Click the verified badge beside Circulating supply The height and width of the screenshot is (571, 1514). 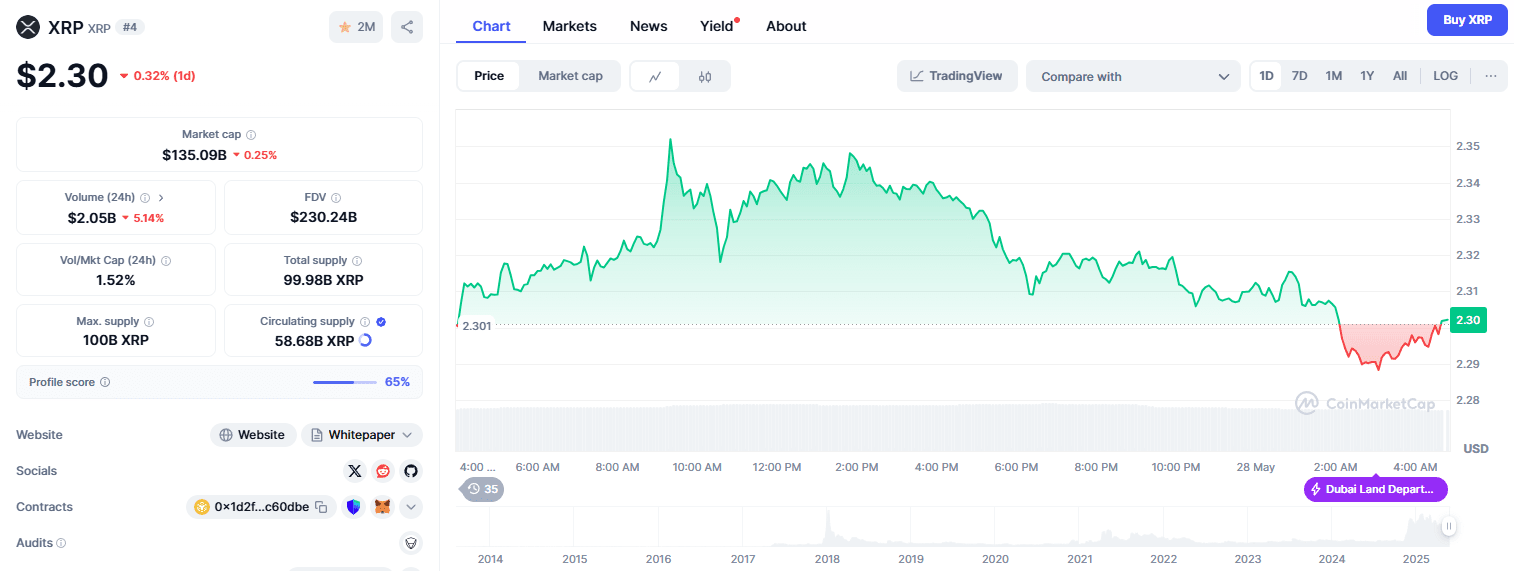[x=381, y=322]
